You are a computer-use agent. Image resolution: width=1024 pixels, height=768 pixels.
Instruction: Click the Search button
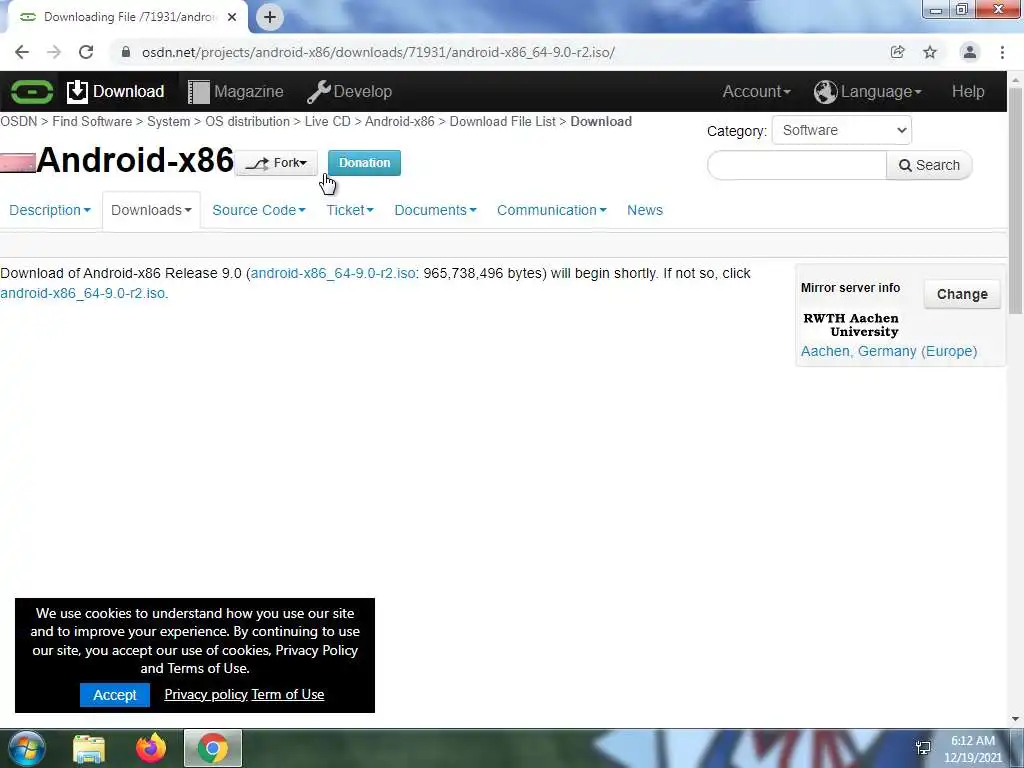[929, 165]
